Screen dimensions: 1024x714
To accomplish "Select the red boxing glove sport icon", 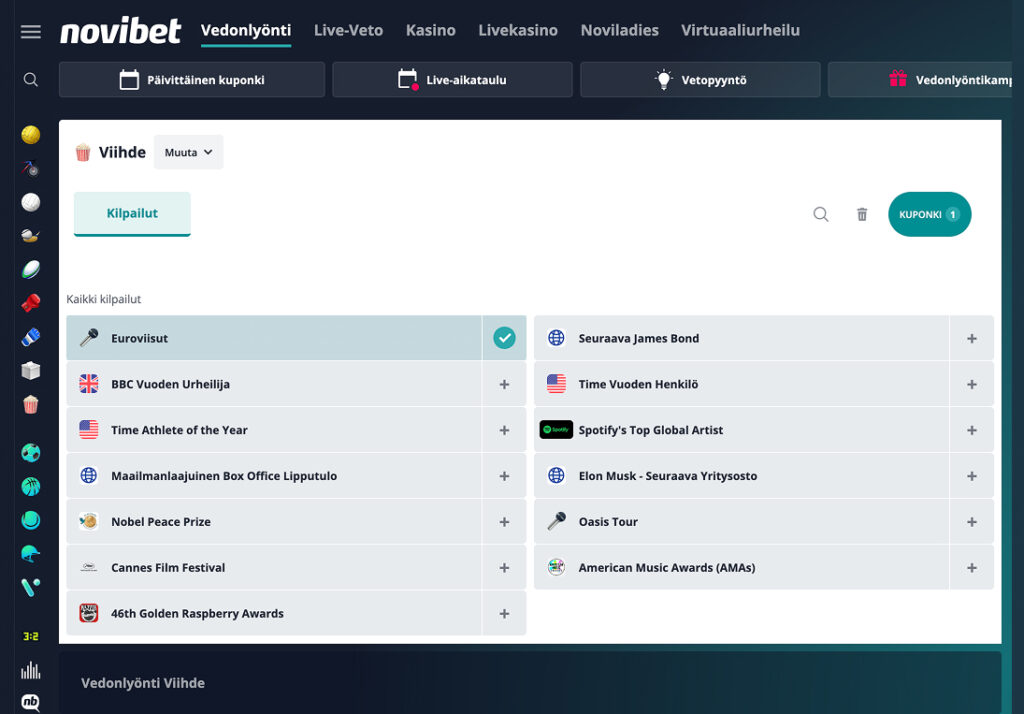I will pos(31,302).
